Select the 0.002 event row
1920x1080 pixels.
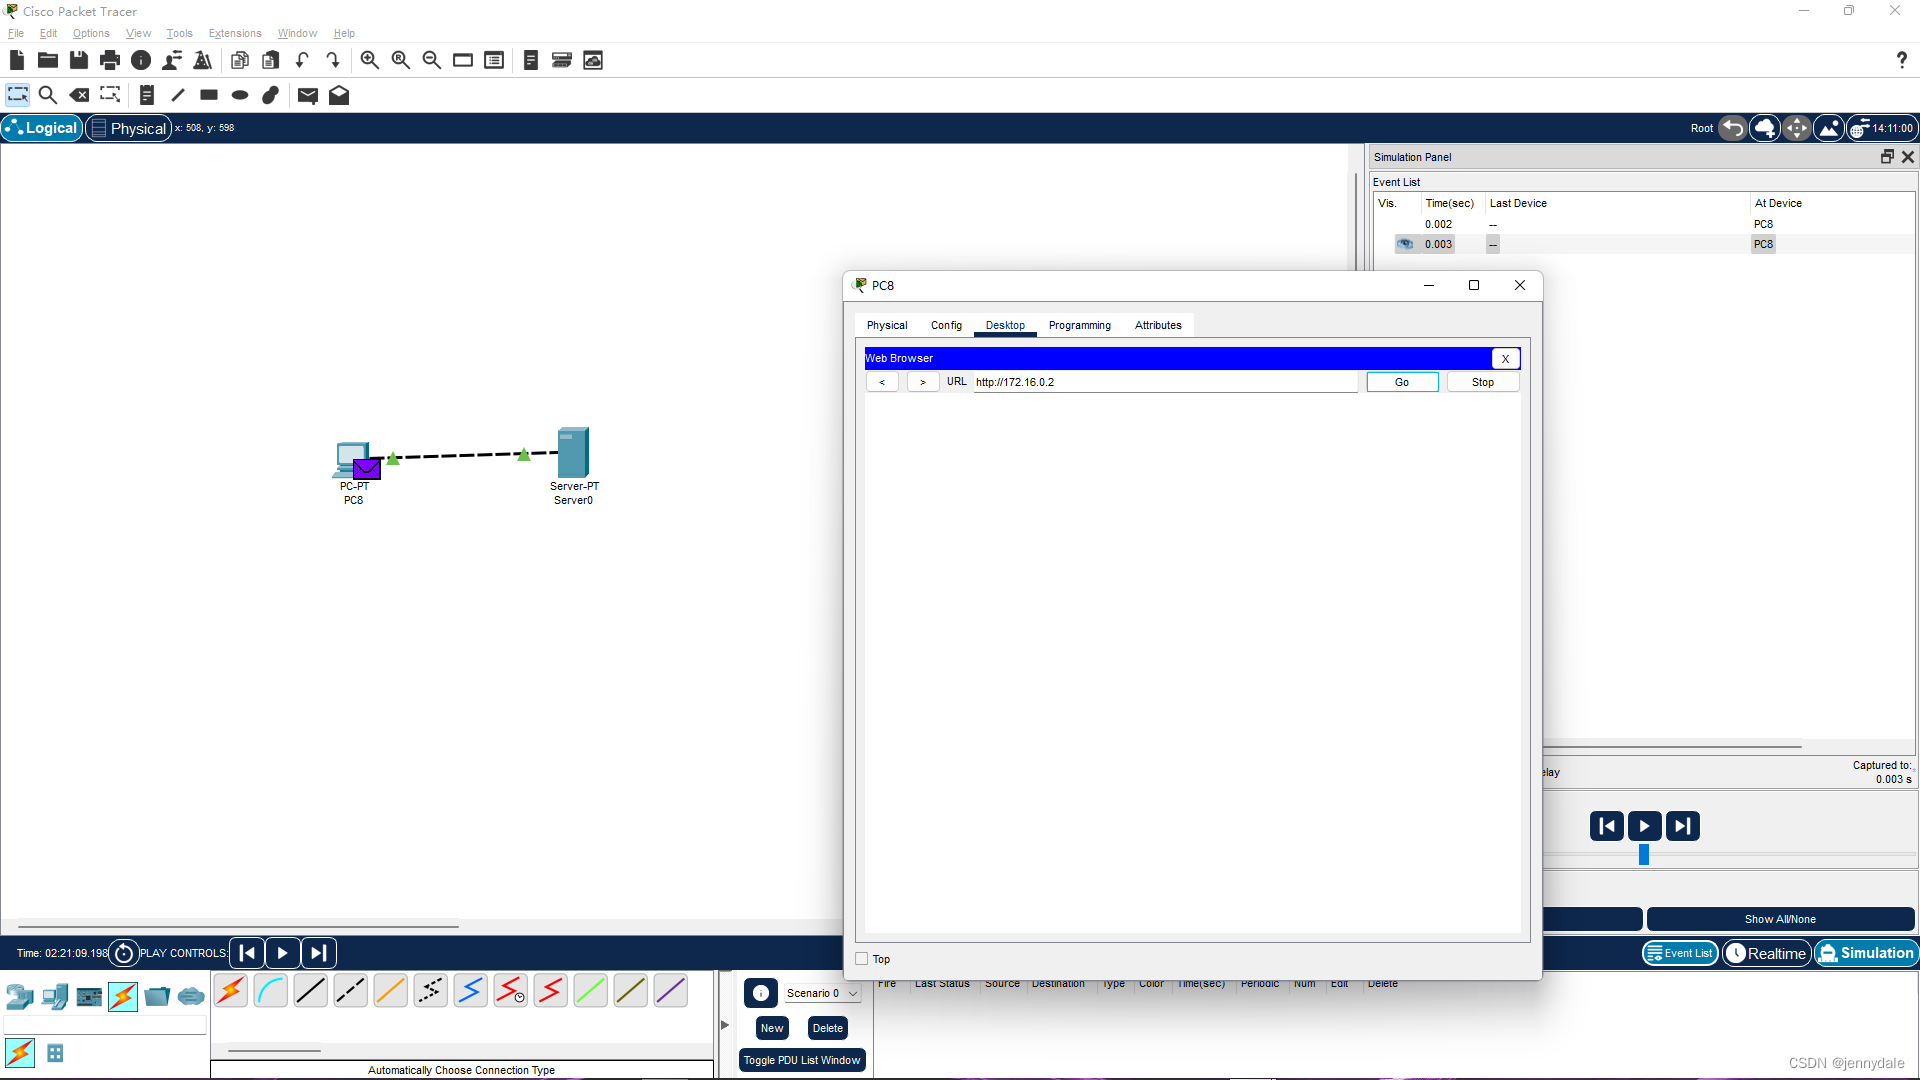1644,224
